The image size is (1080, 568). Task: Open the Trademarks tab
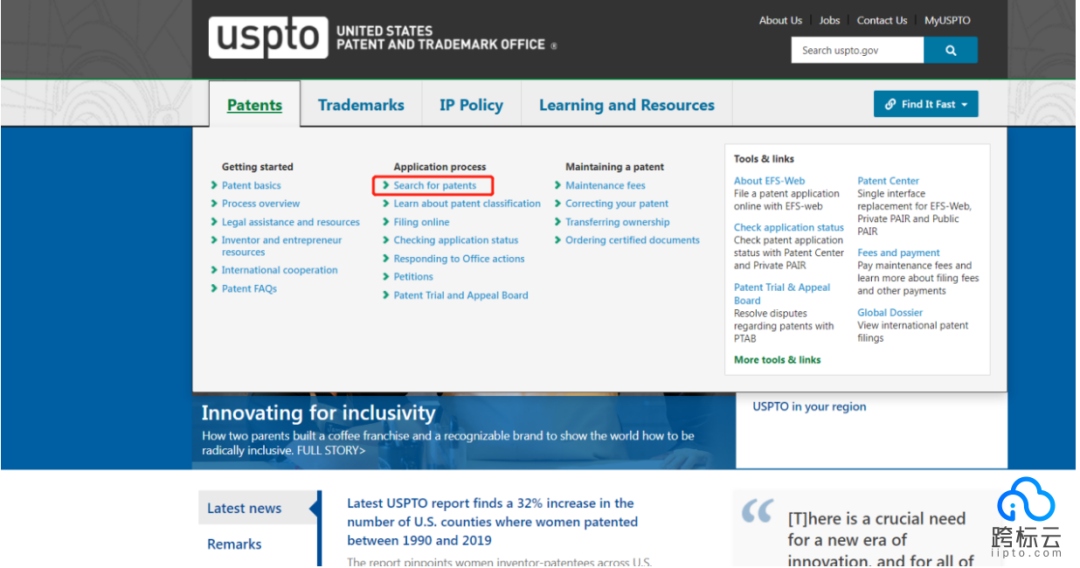361,105
